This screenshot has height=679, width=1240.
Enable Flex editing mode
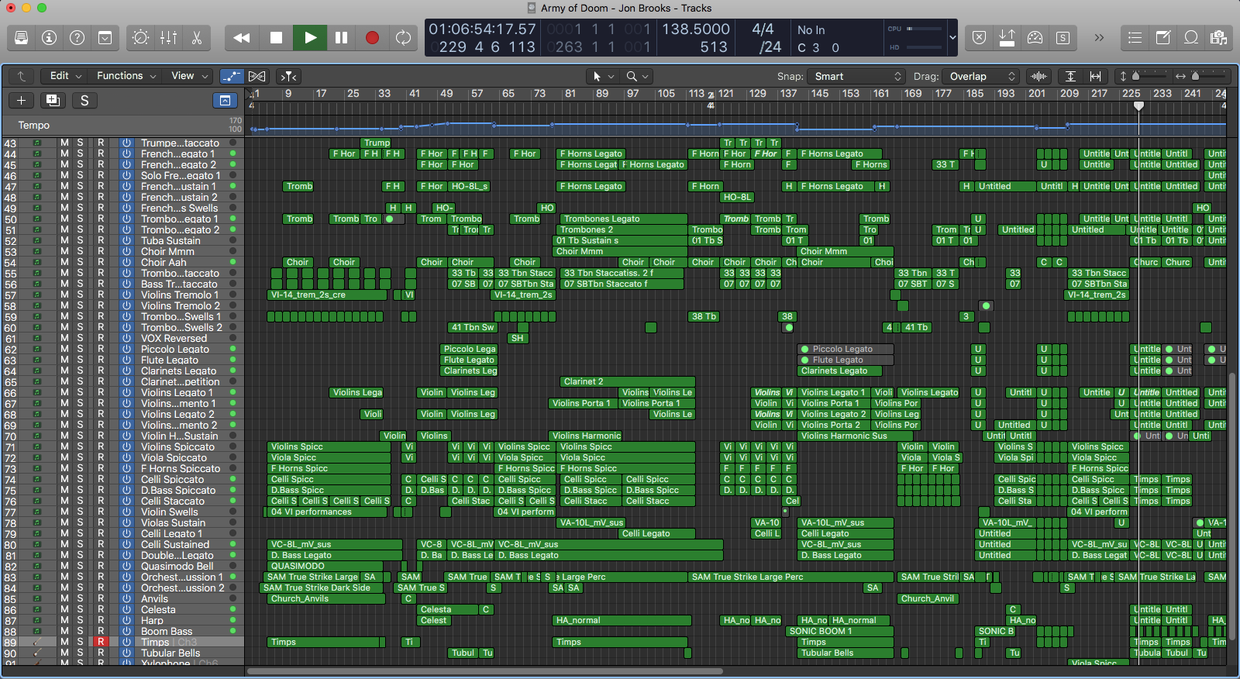point(257,75)
